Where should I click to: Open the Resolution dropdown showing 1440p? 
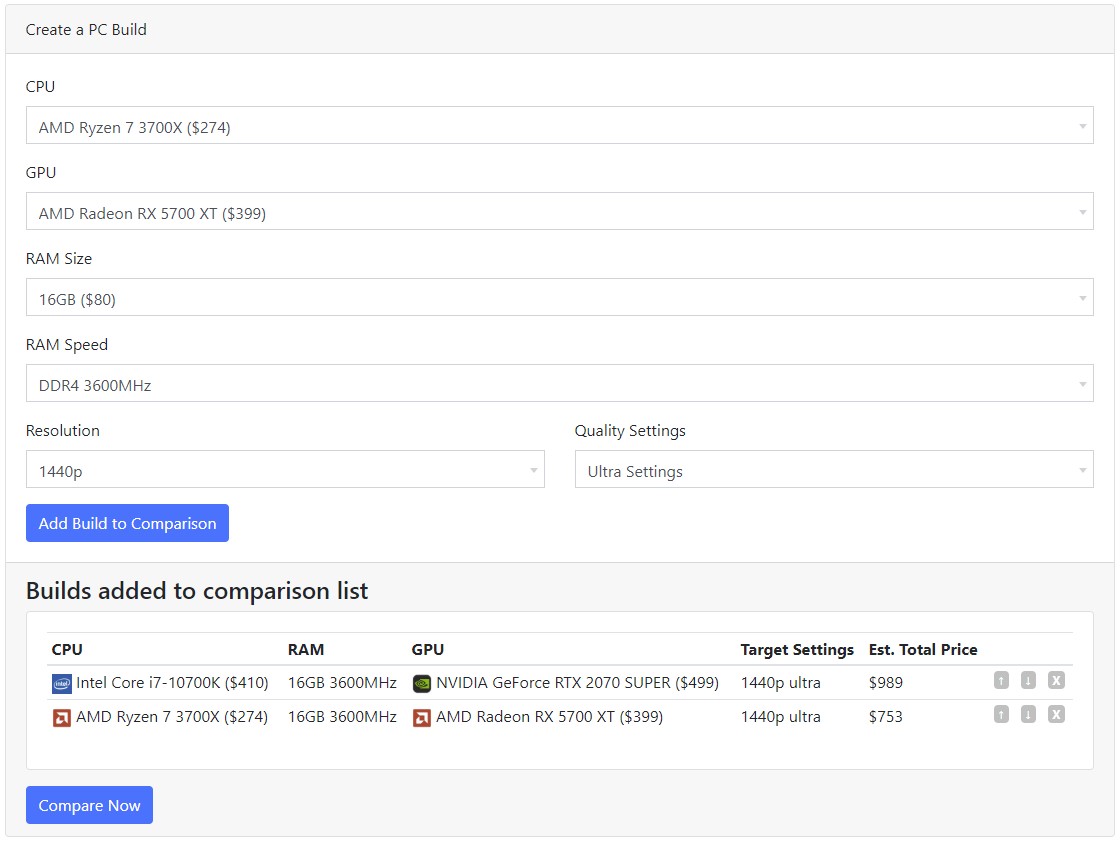(285, 469)
